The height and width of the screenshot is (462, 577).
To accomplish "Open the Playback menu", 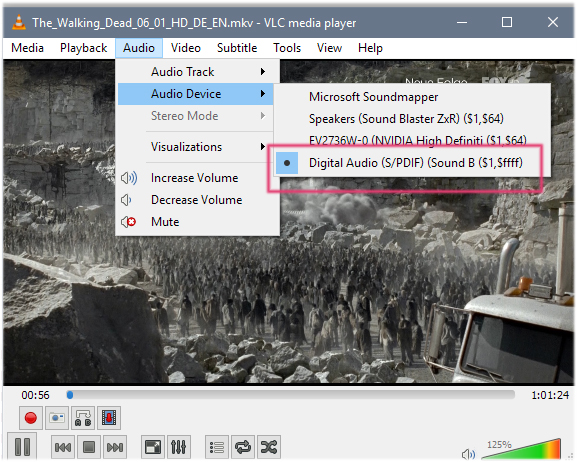I will pos(84,48).
